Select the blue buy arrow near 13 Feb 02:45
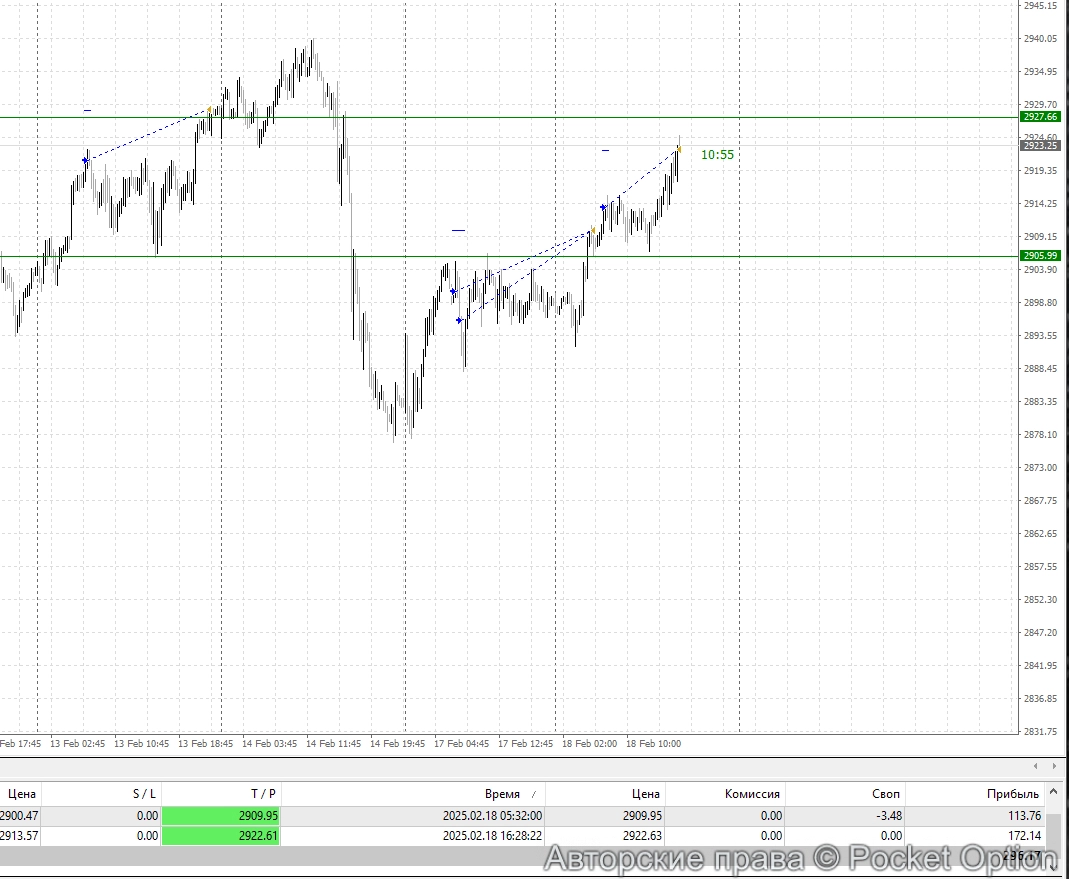1069x879 pixels. point(85,159)
